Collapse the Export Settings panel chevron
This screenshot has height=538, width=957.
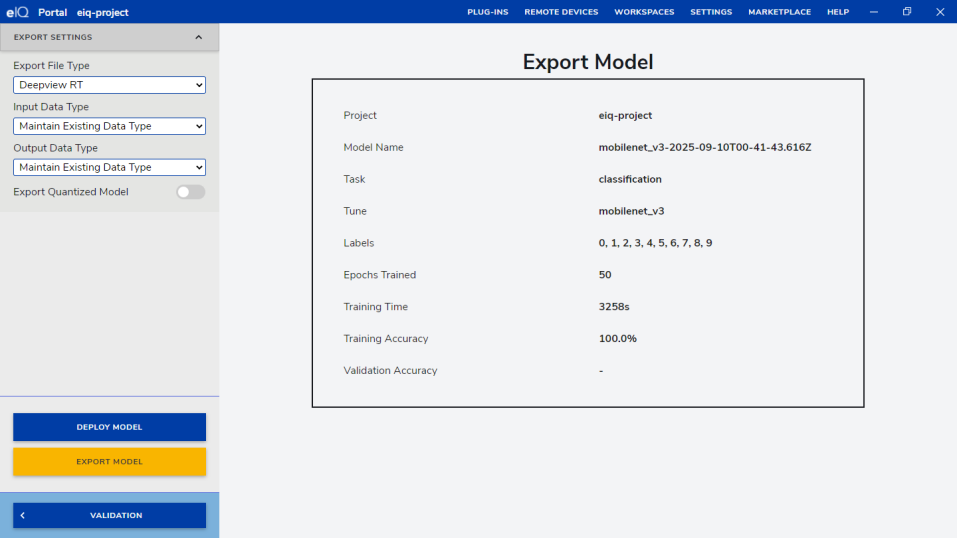click(x=198, y=37)
